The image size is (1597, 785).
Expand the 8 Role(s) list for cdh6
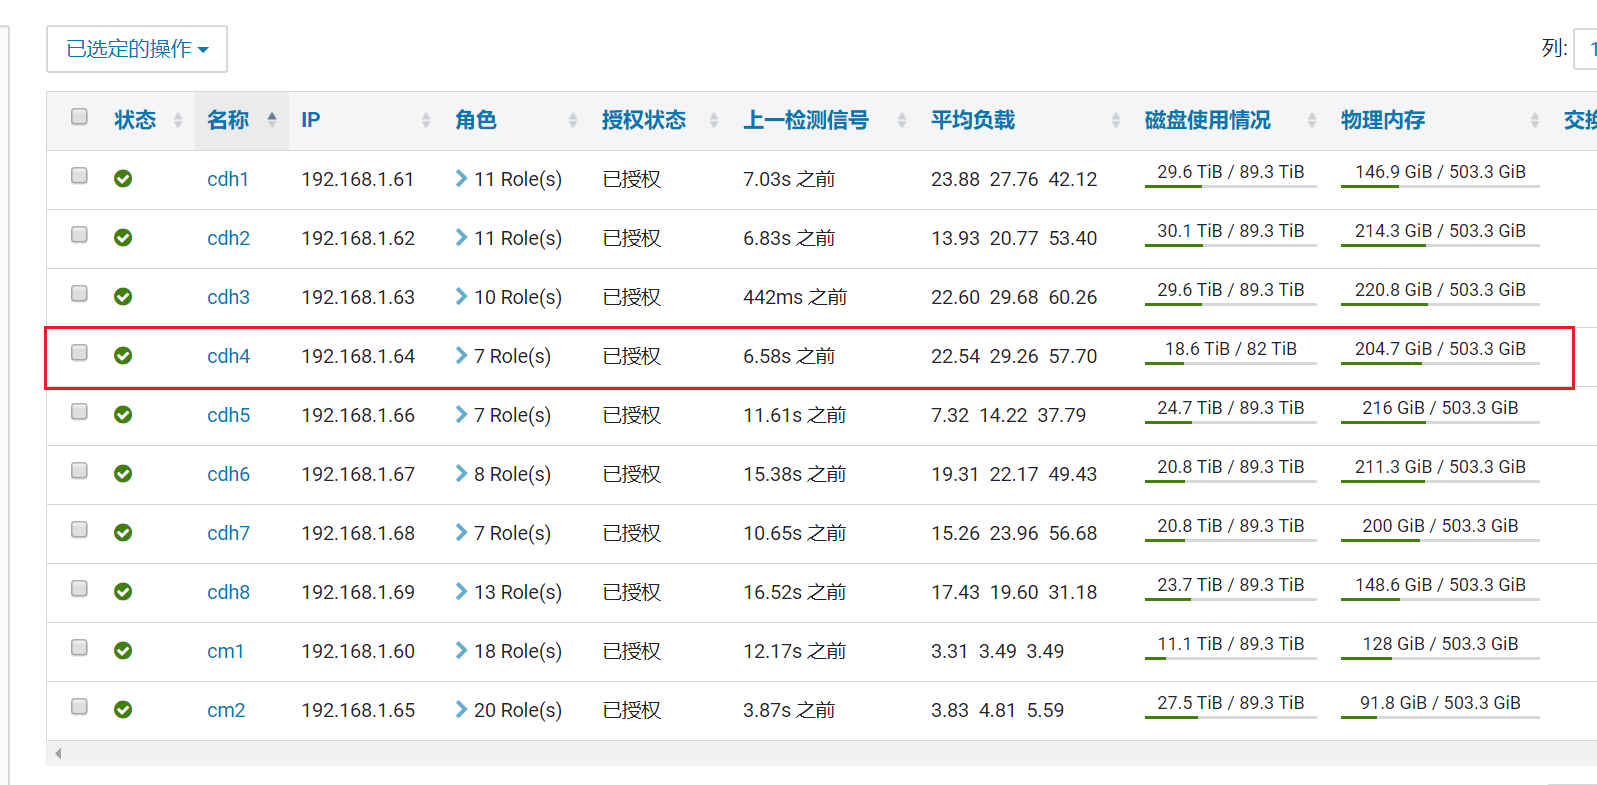[x=503, y=474]
